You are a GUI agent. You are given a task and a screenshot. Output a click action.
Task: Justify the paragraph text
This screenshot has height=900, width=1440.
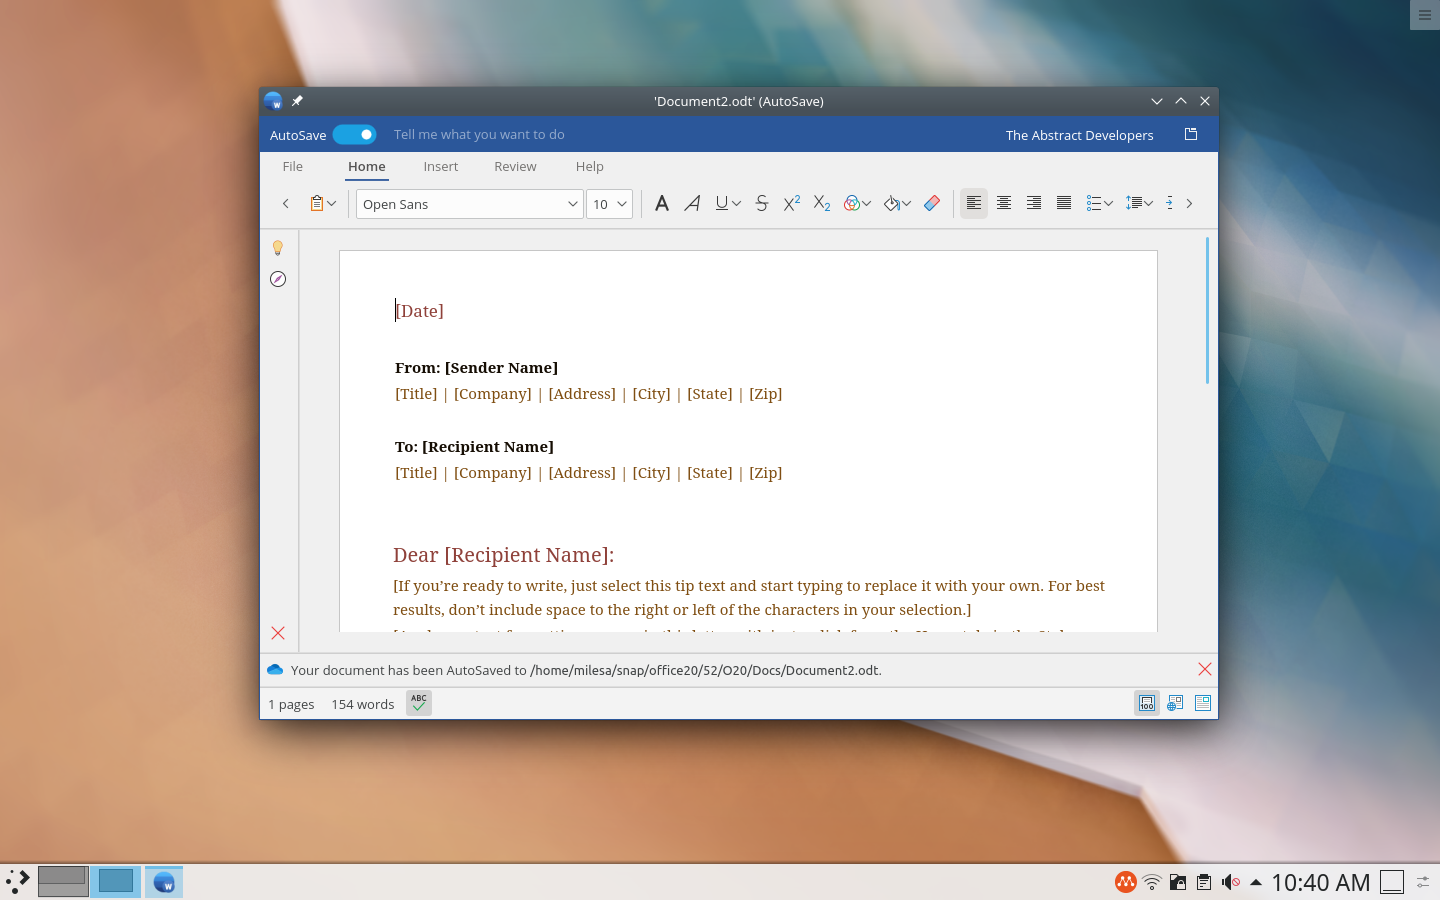(x=1064, y=203)
